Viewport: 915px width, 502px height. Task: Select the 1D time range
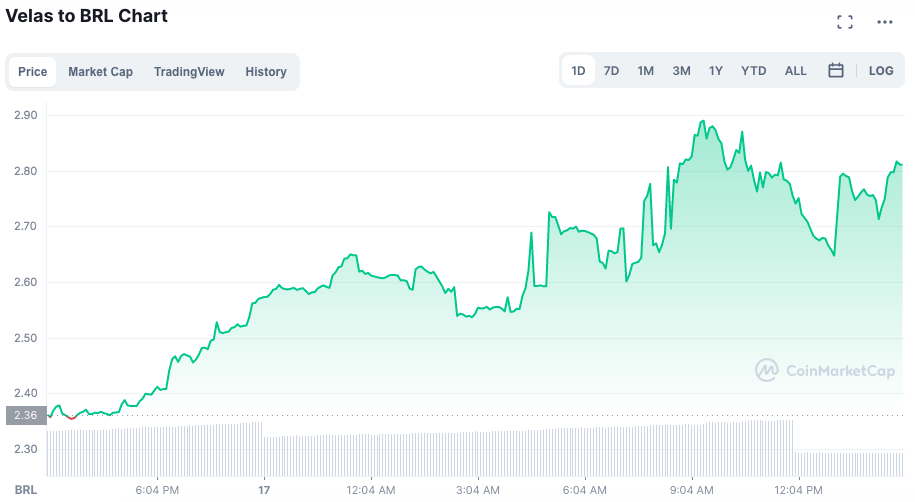578,71
